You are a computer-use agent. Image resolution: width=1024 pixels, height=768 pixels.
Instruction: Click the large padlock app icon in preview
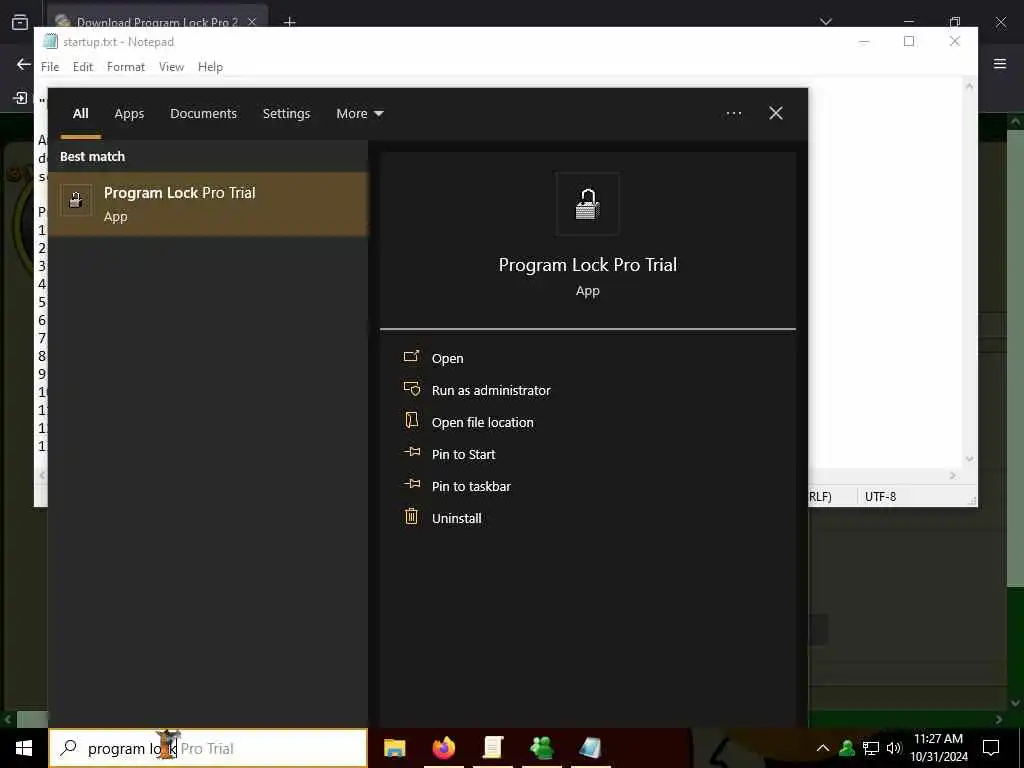[x=587, y=204]
